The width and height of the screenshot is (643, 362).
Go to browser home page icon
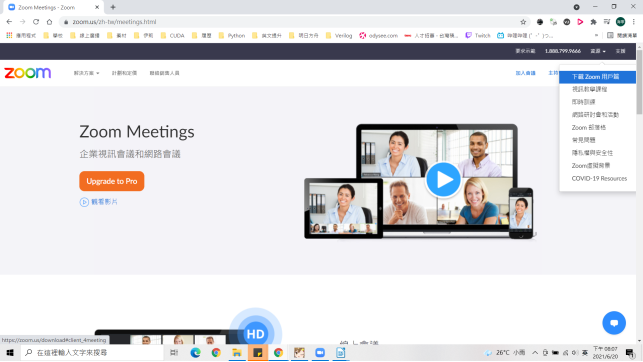[50, 22]
